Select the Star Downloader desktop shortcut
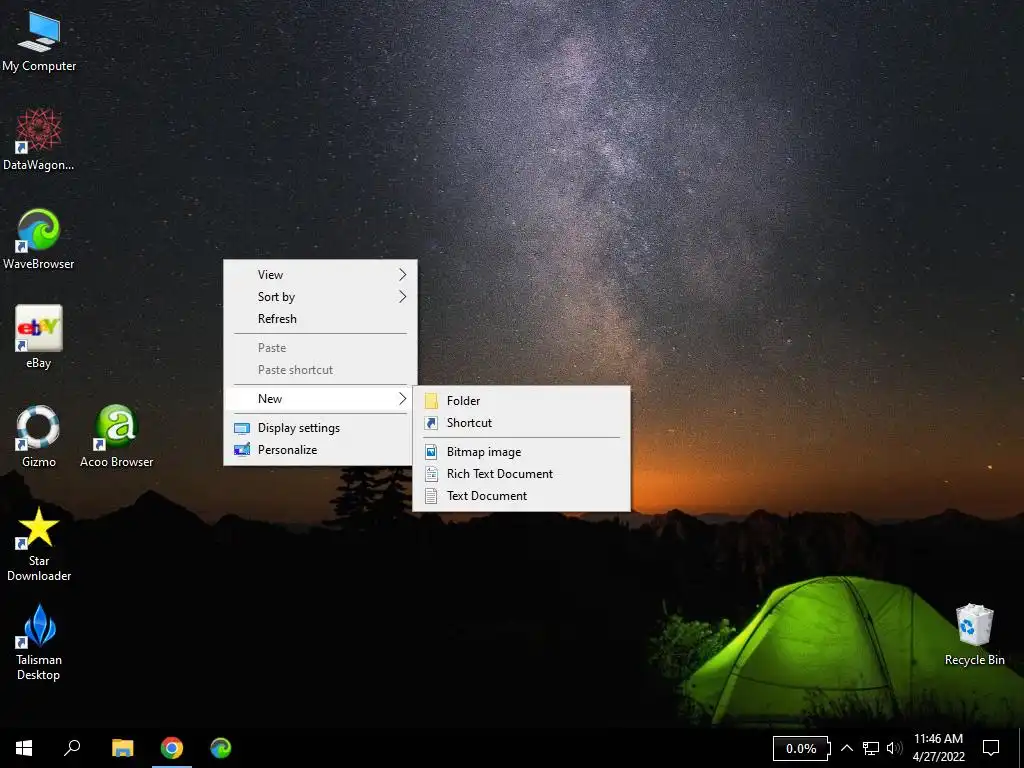Screen dimensions: 1024x768 point(39,544)
